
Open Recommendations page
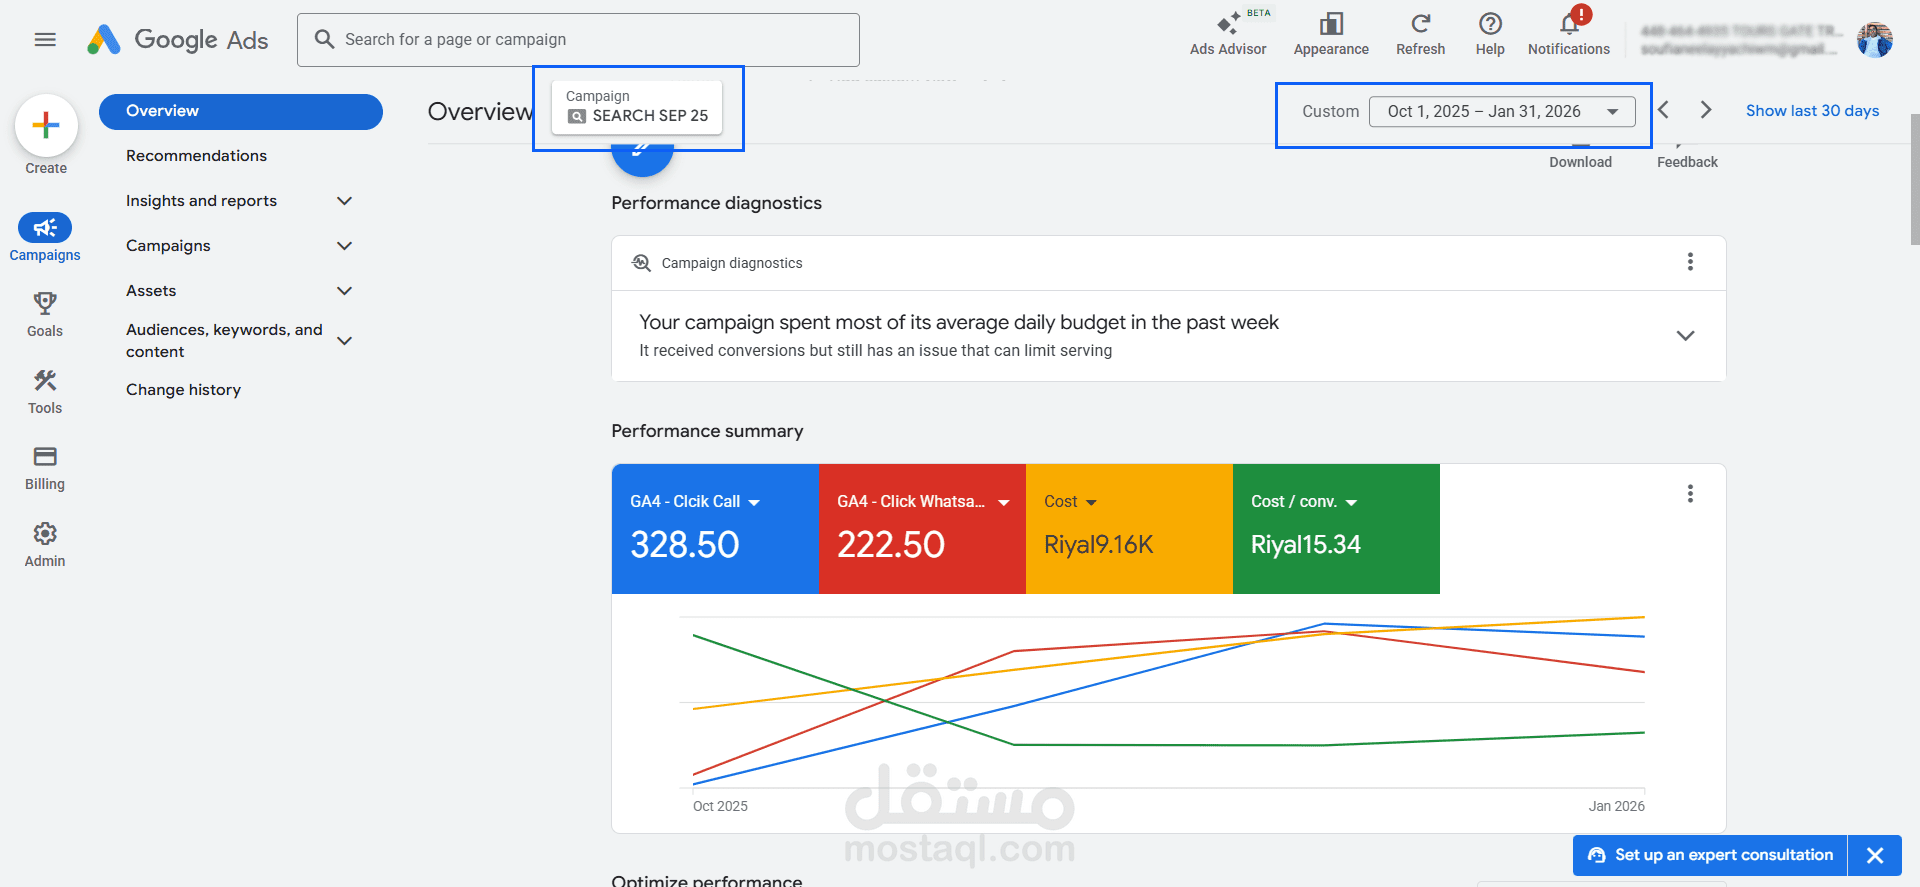coord(196,156)
